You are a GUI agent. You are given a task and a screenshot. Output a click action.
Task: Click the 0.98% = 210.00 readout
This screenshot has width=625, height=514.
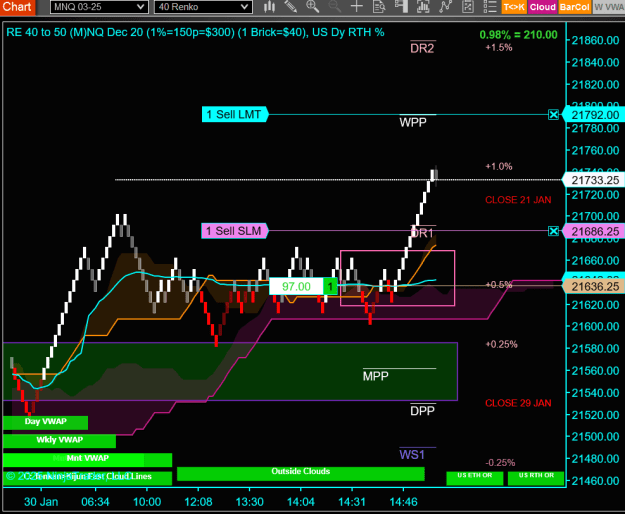click(x=519, y=35)
